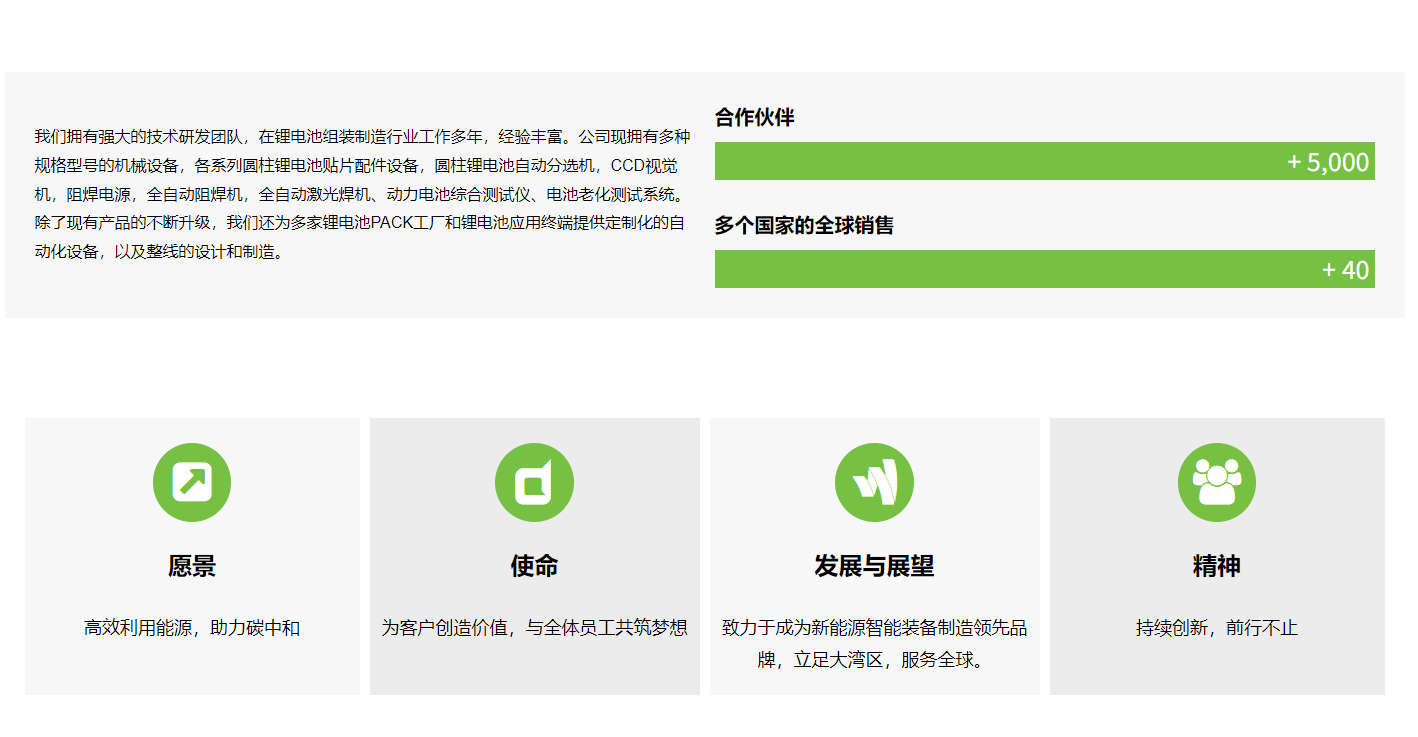Click the arrow icon above 愿景
The height and width of the screenshot is (737, 1418).
tap(192, 482)
